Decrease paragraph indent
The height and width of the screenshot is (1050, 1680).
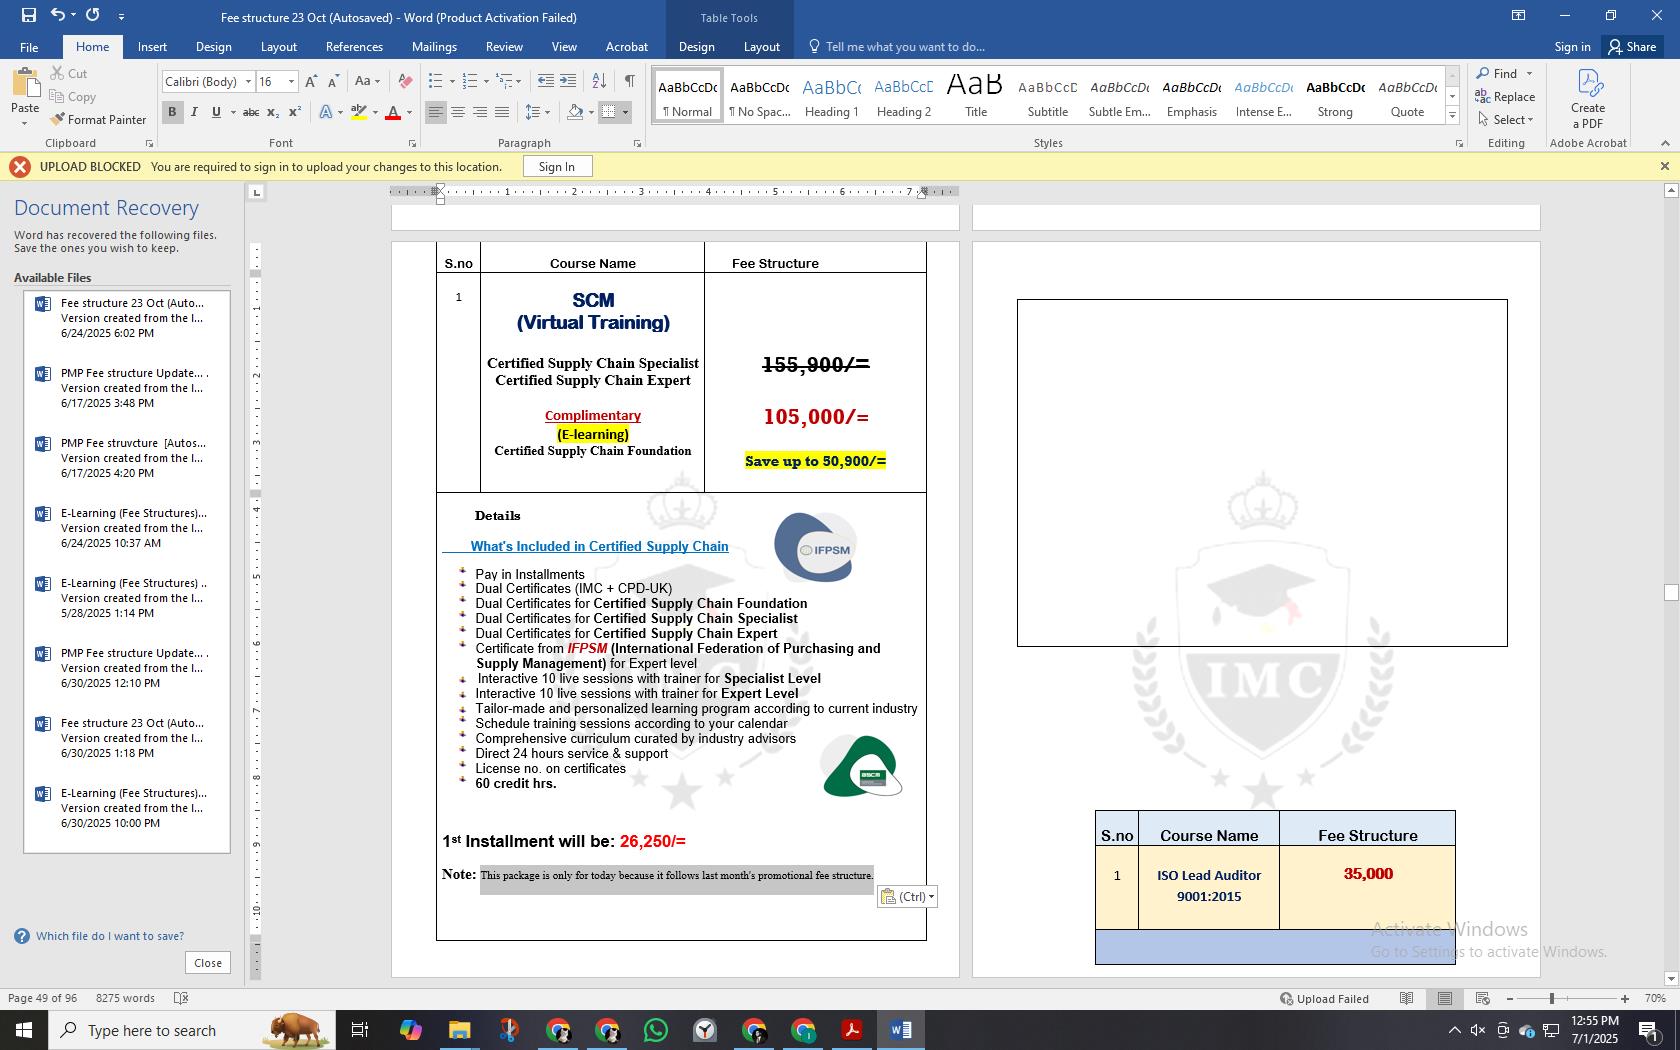[545, 81]
